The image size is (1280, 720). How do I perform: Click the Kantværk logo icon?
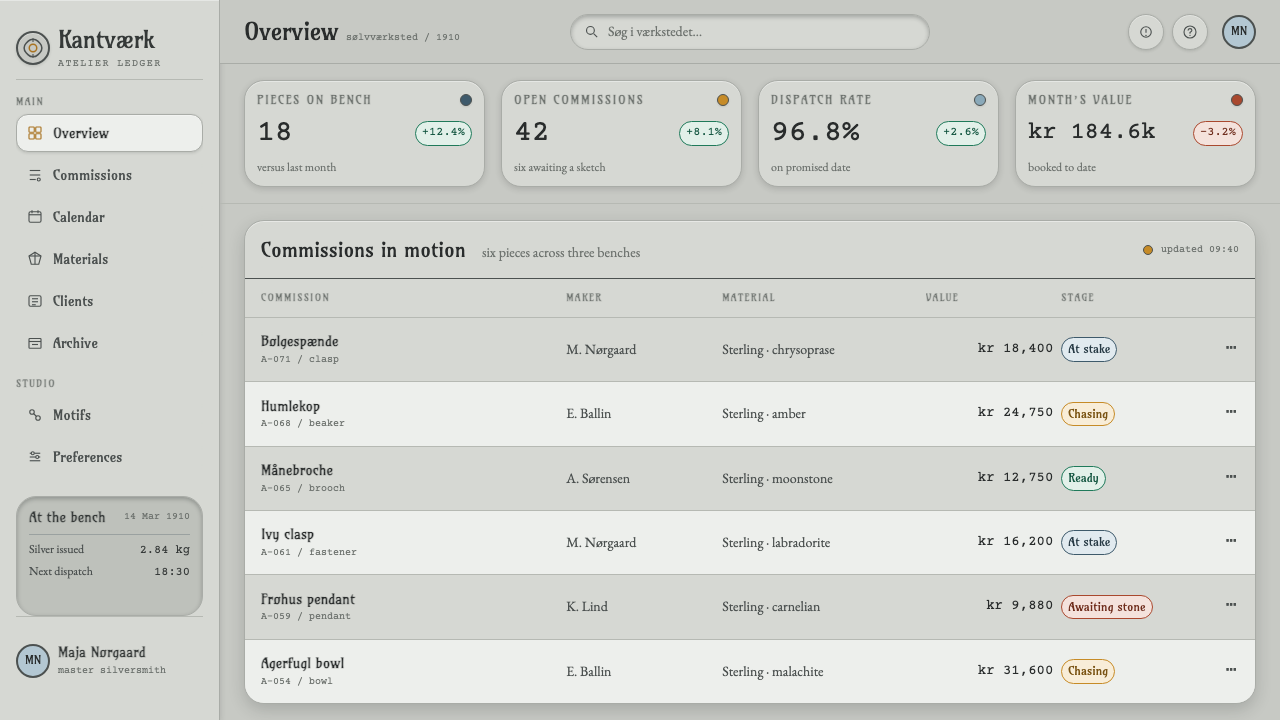pyautogui.click(x=33, y=47)
